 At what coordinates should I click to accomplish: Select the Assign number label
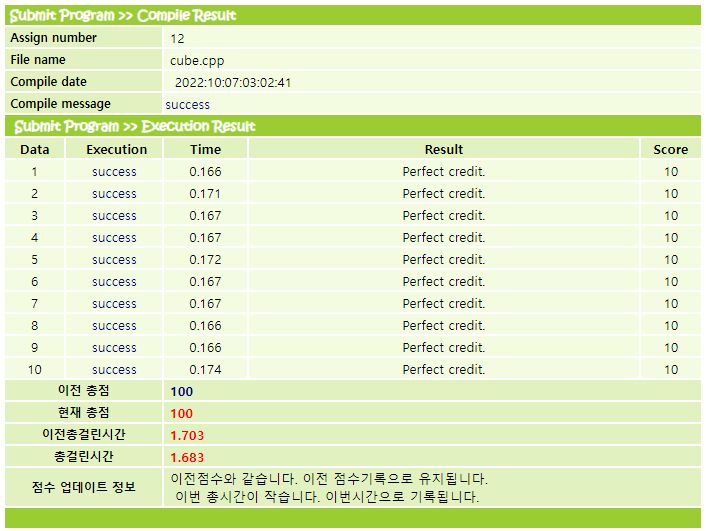click(x=53, y=38)
